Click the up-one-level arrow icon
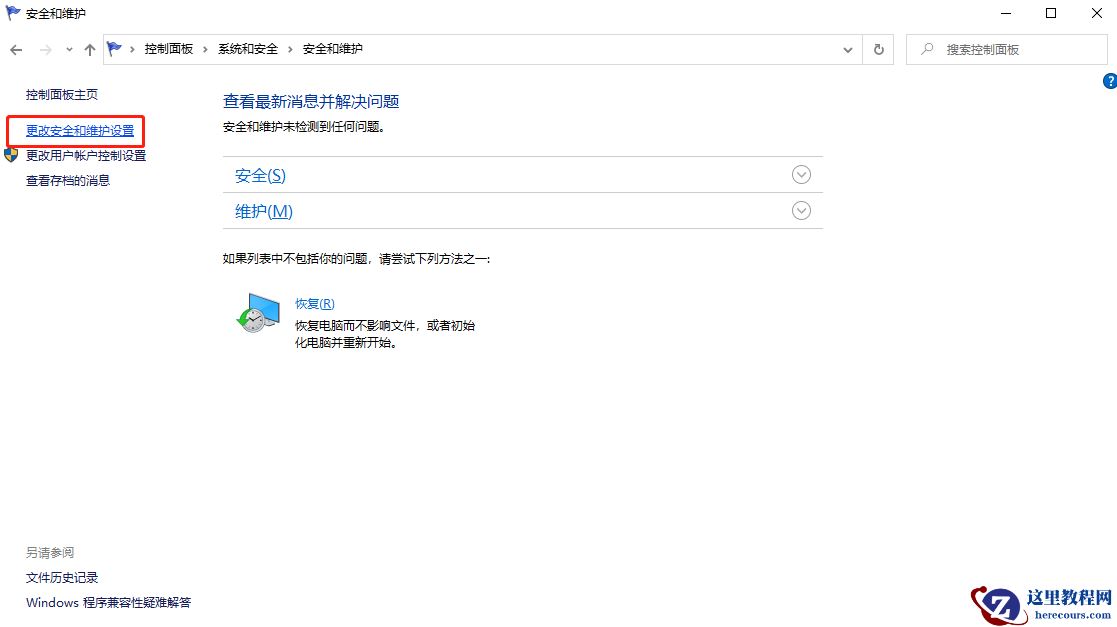Image resolution: width=1117 pixels, height=627 pixels. coord(89,49)
